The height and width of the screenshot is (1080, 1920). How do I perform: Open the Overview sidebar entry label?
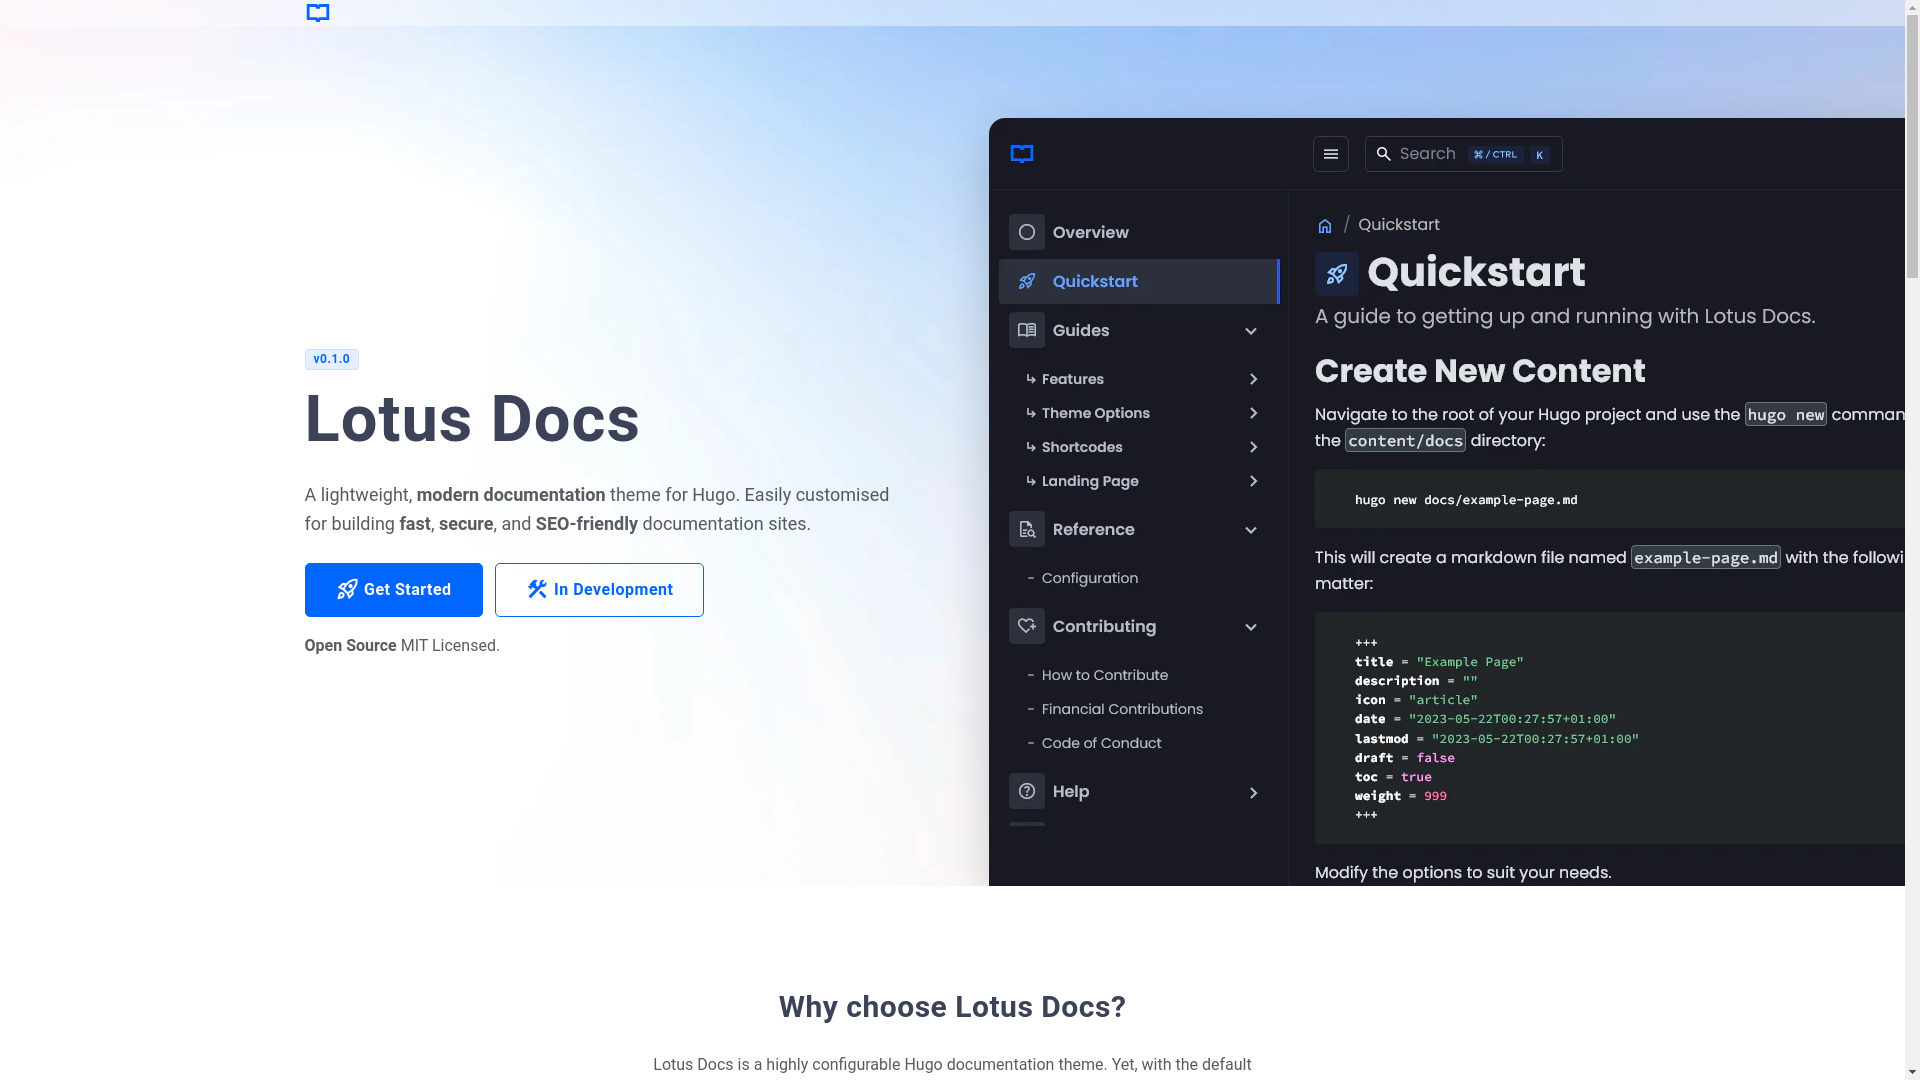point(1091,232)
